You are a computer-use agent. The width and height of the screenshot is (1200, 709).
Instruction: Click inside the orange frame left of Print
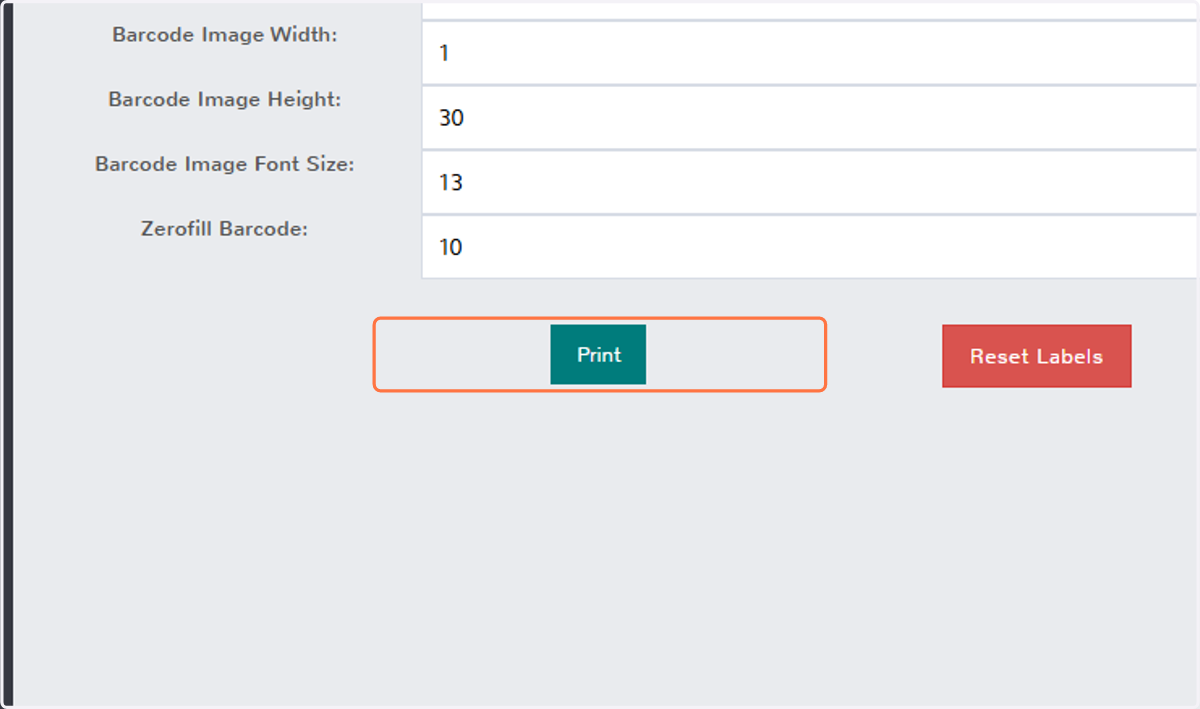[x=463, y=354]
